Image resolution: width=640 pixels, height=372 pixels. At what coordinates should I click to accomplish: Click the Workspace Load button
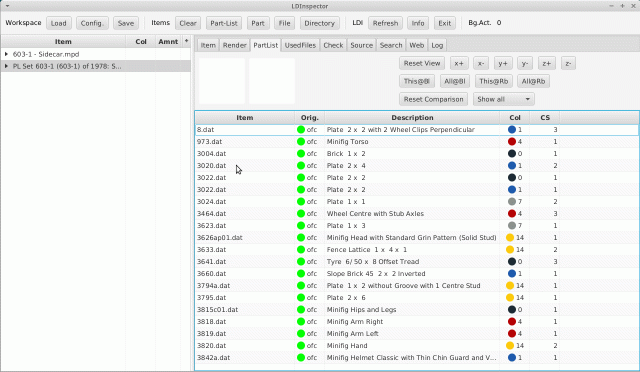58,23
